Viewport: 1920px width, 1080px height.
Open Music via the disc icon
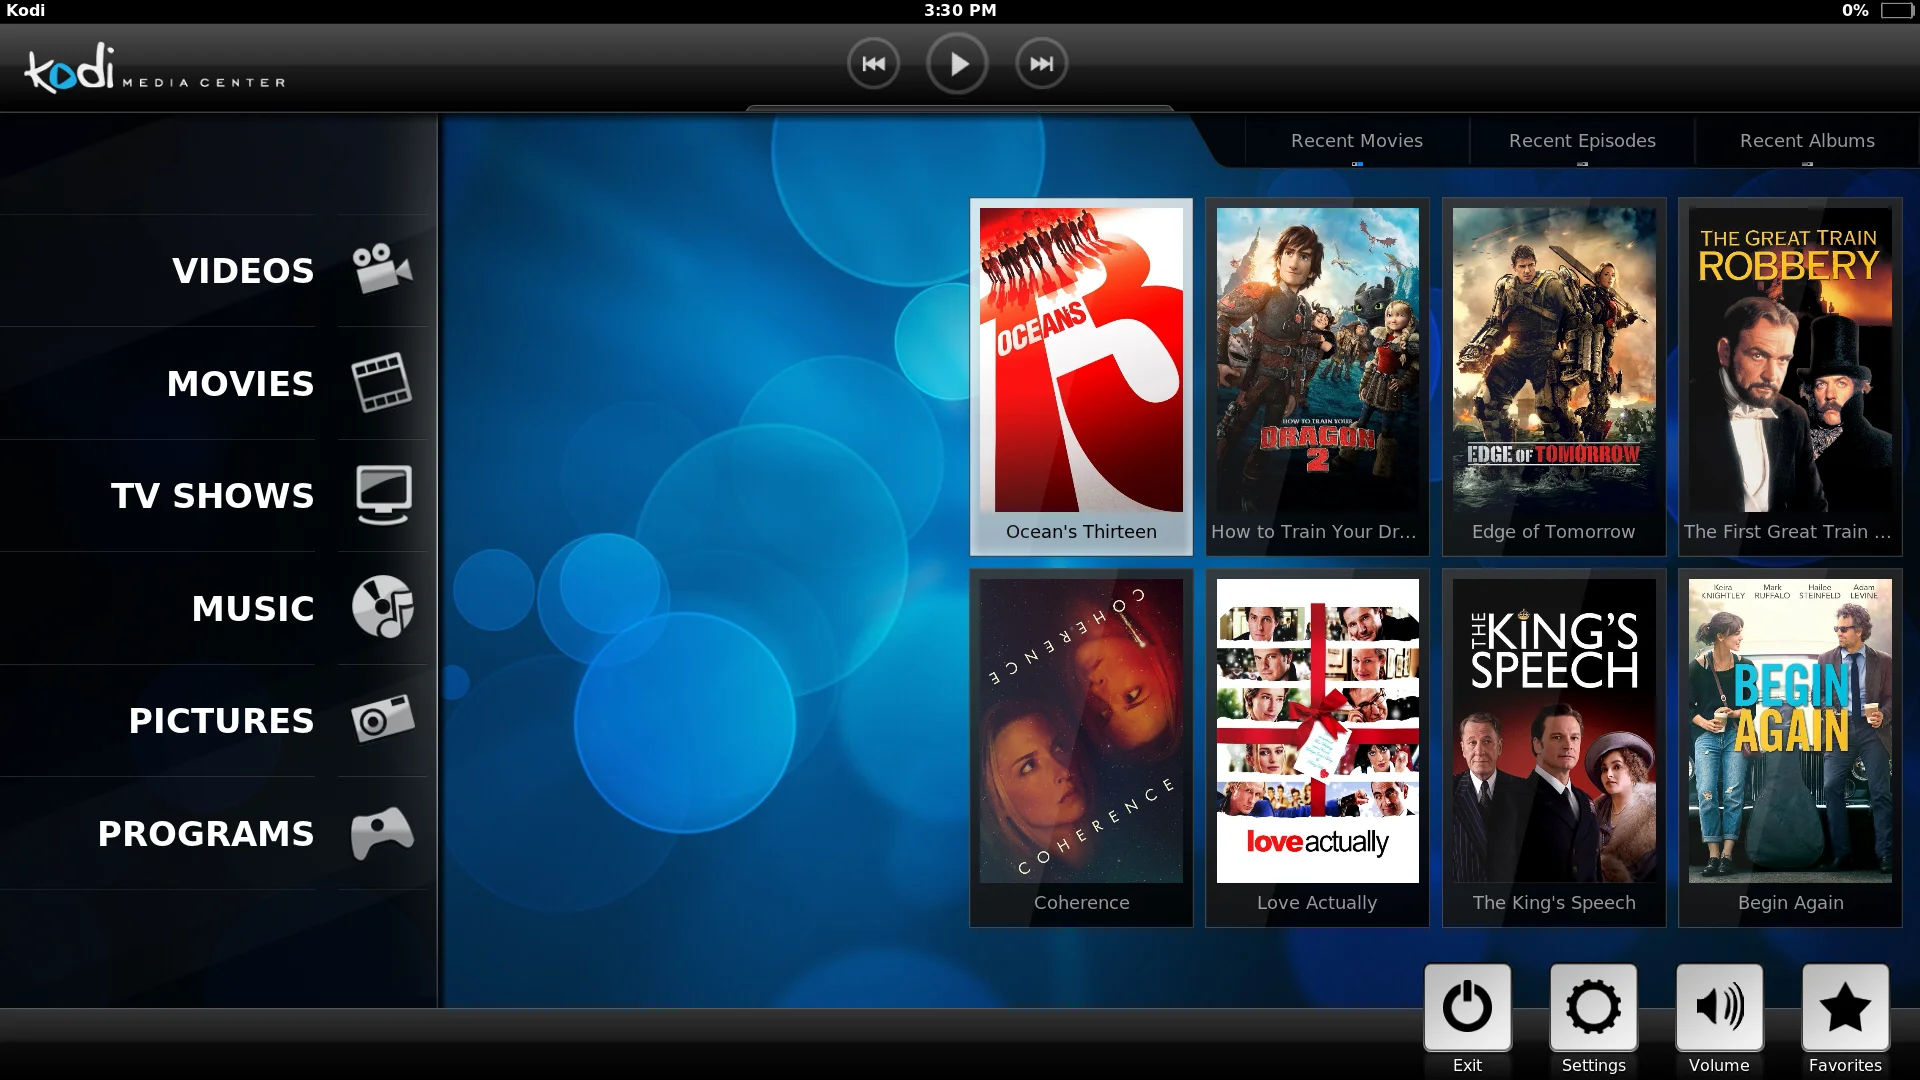382,607
